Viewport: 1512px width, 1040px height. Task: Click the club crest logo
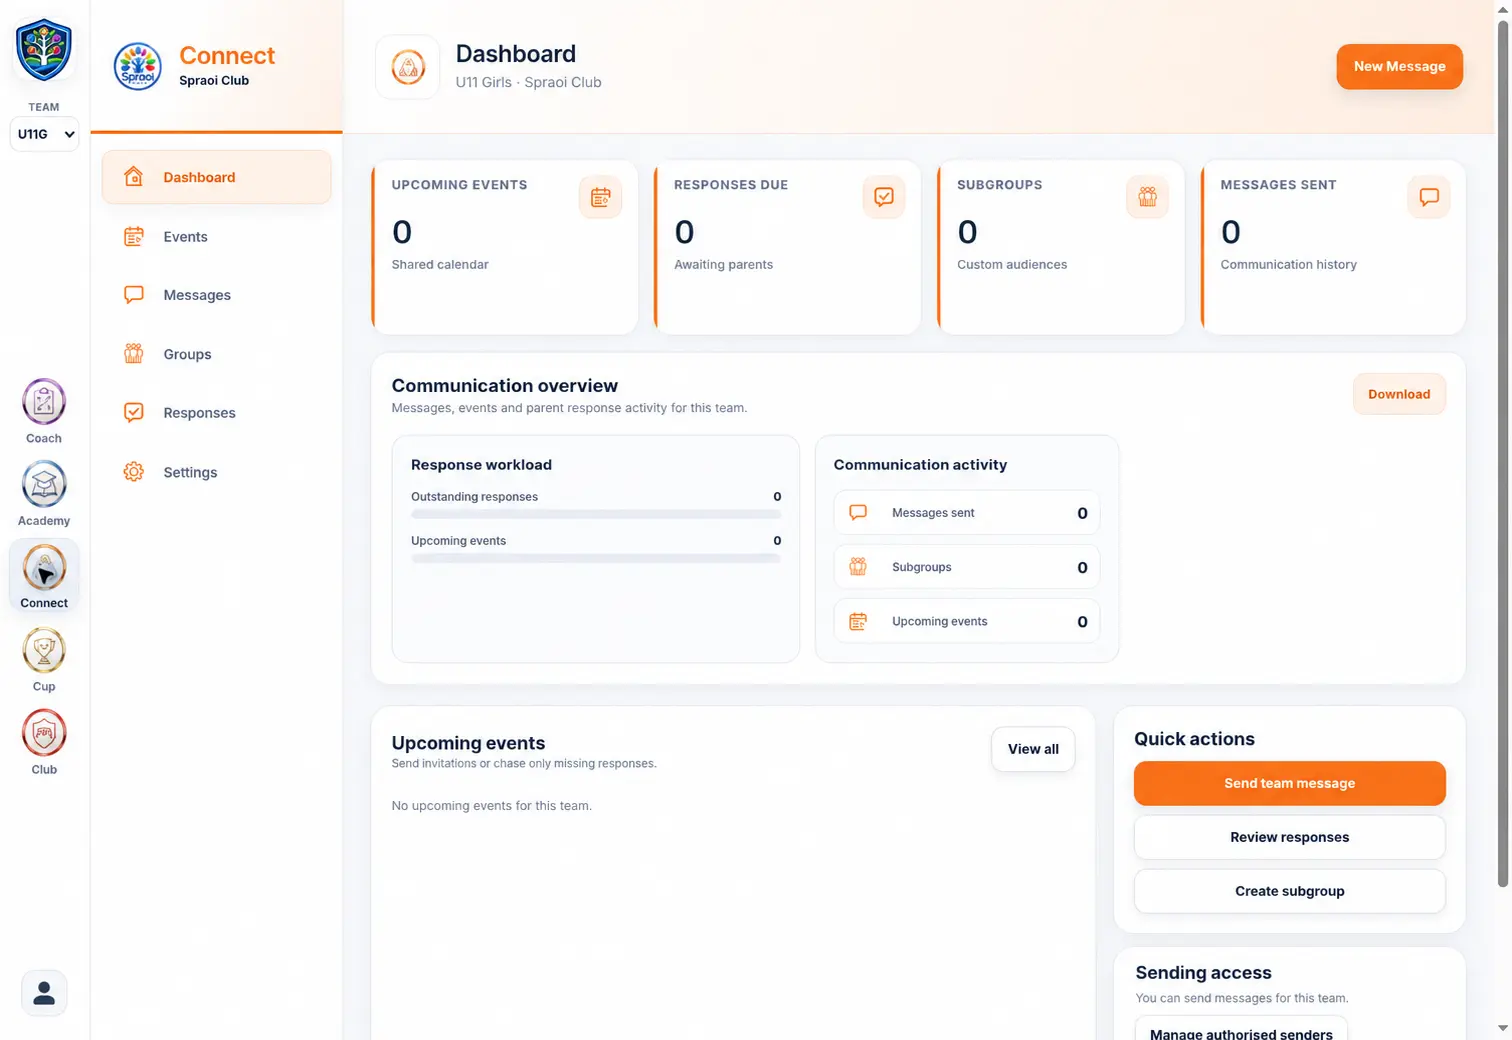44,50
